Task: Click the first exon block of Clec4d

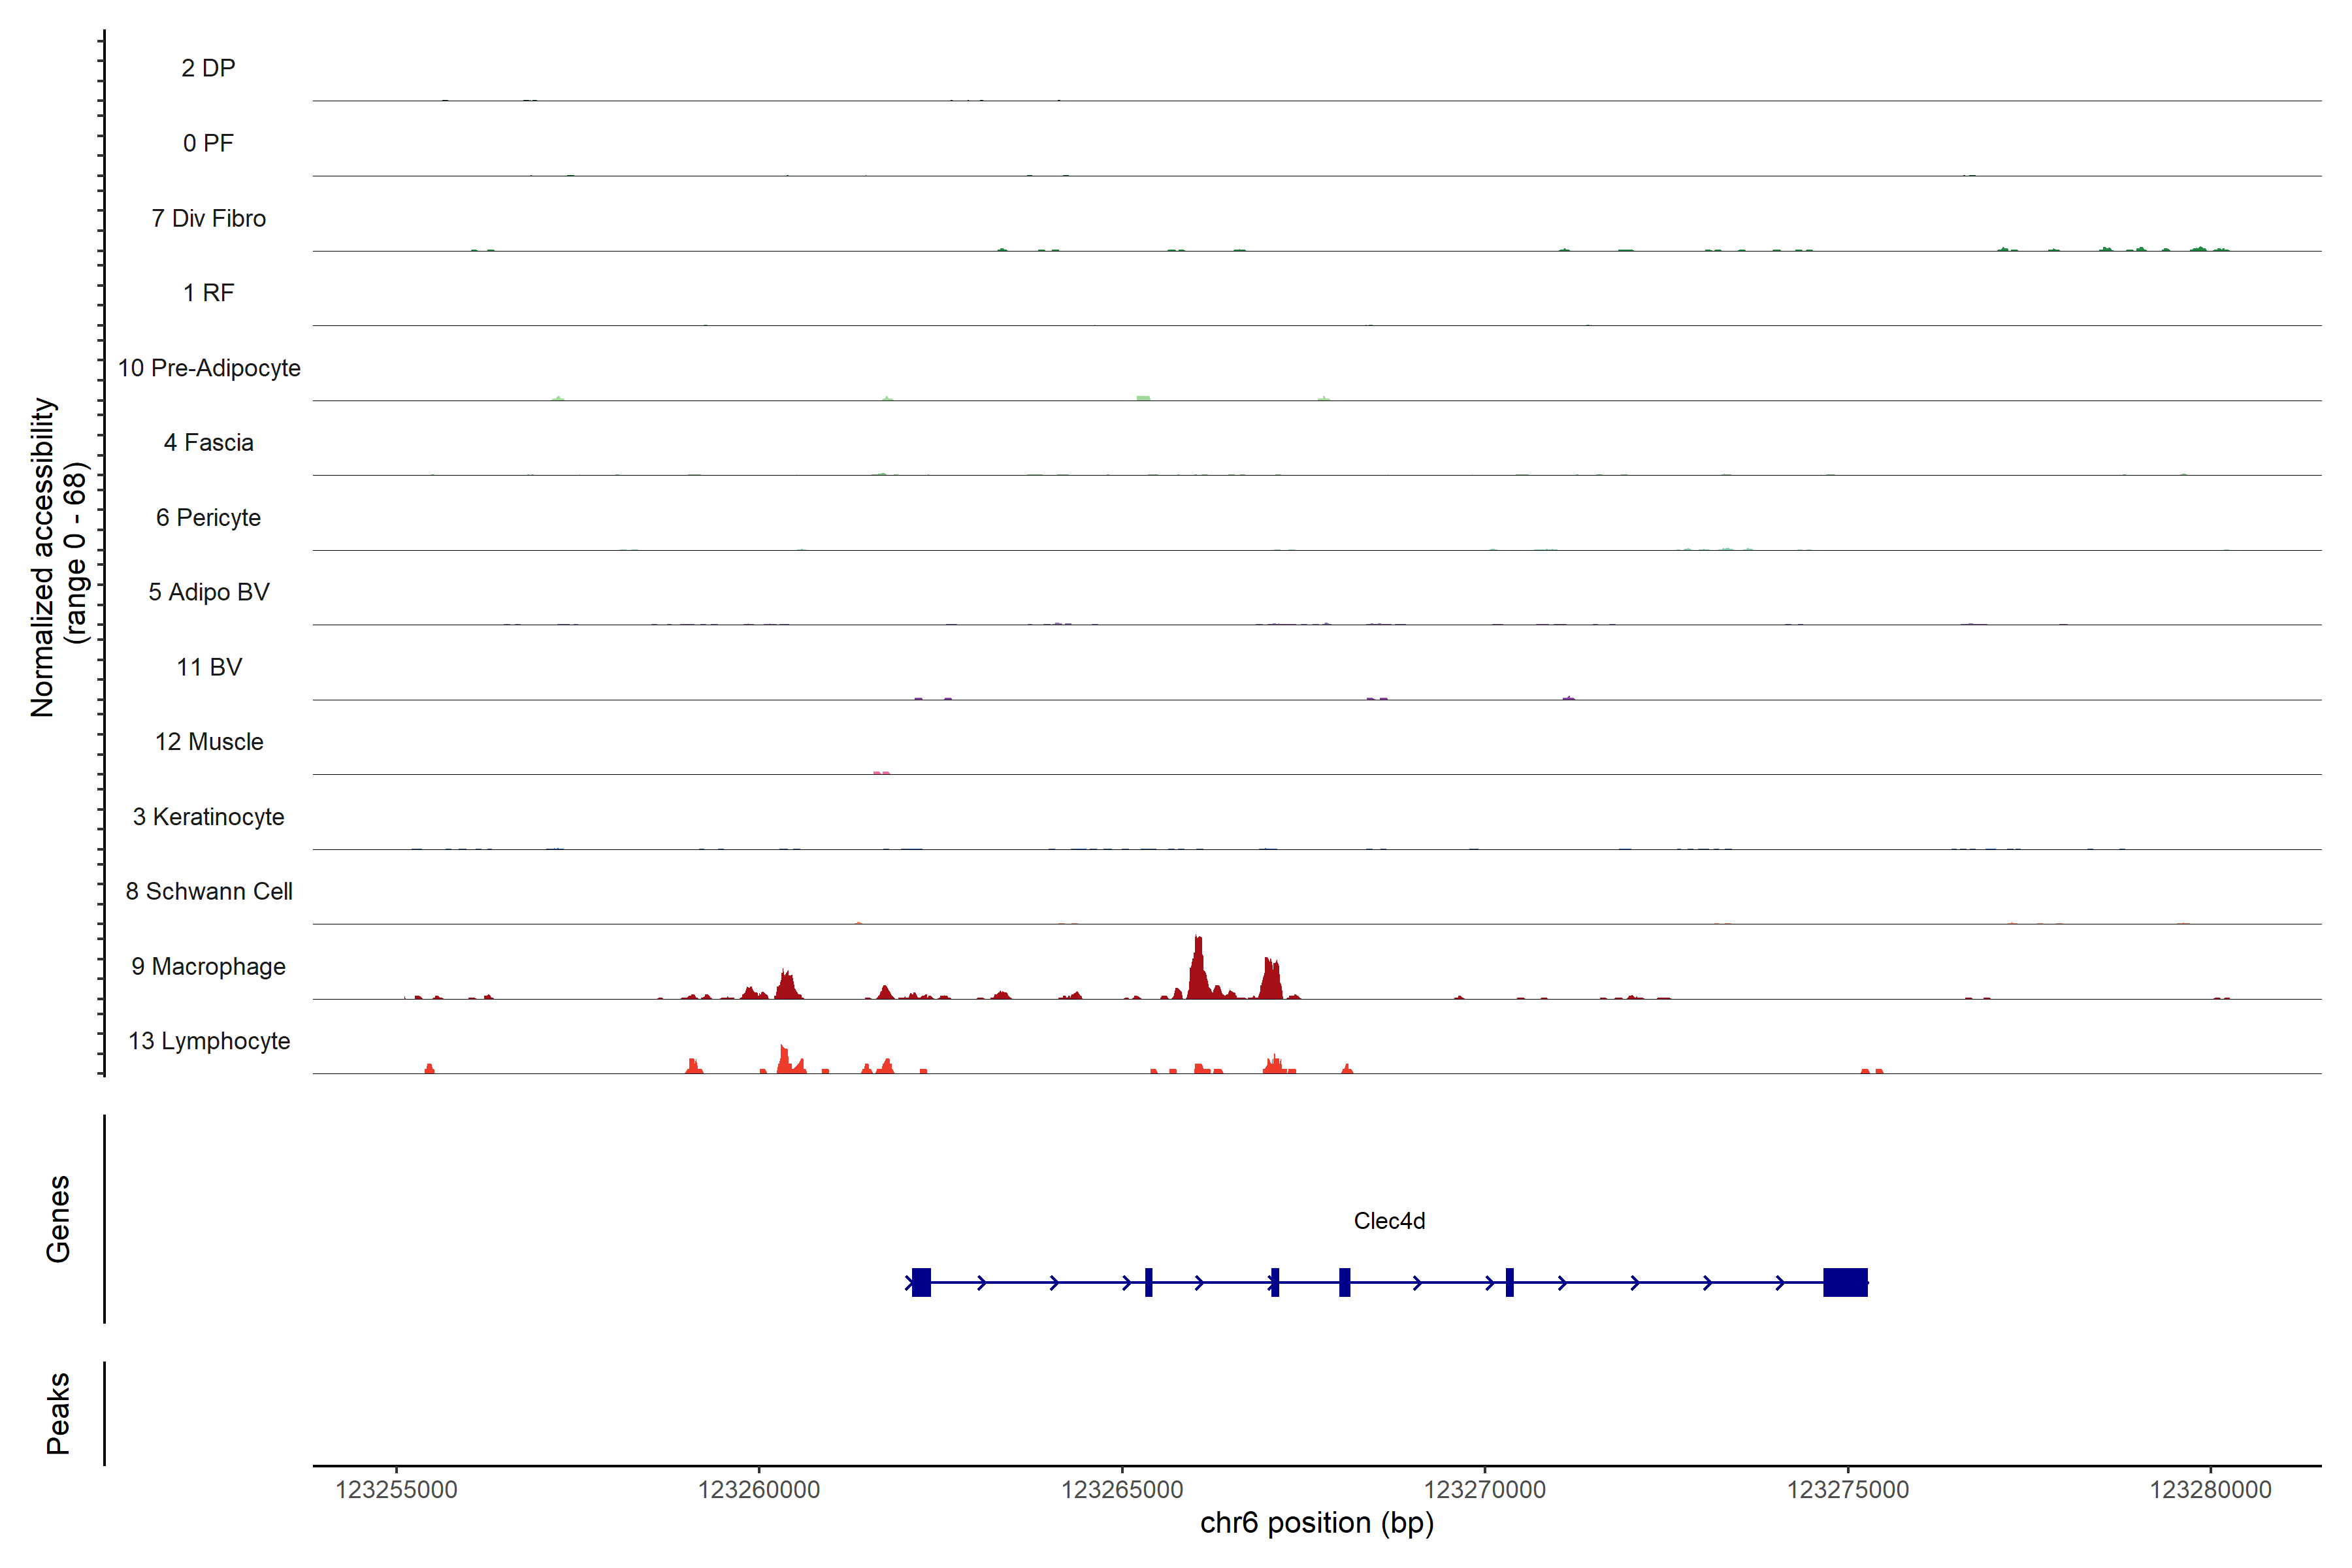Action: coord(921,1282)
